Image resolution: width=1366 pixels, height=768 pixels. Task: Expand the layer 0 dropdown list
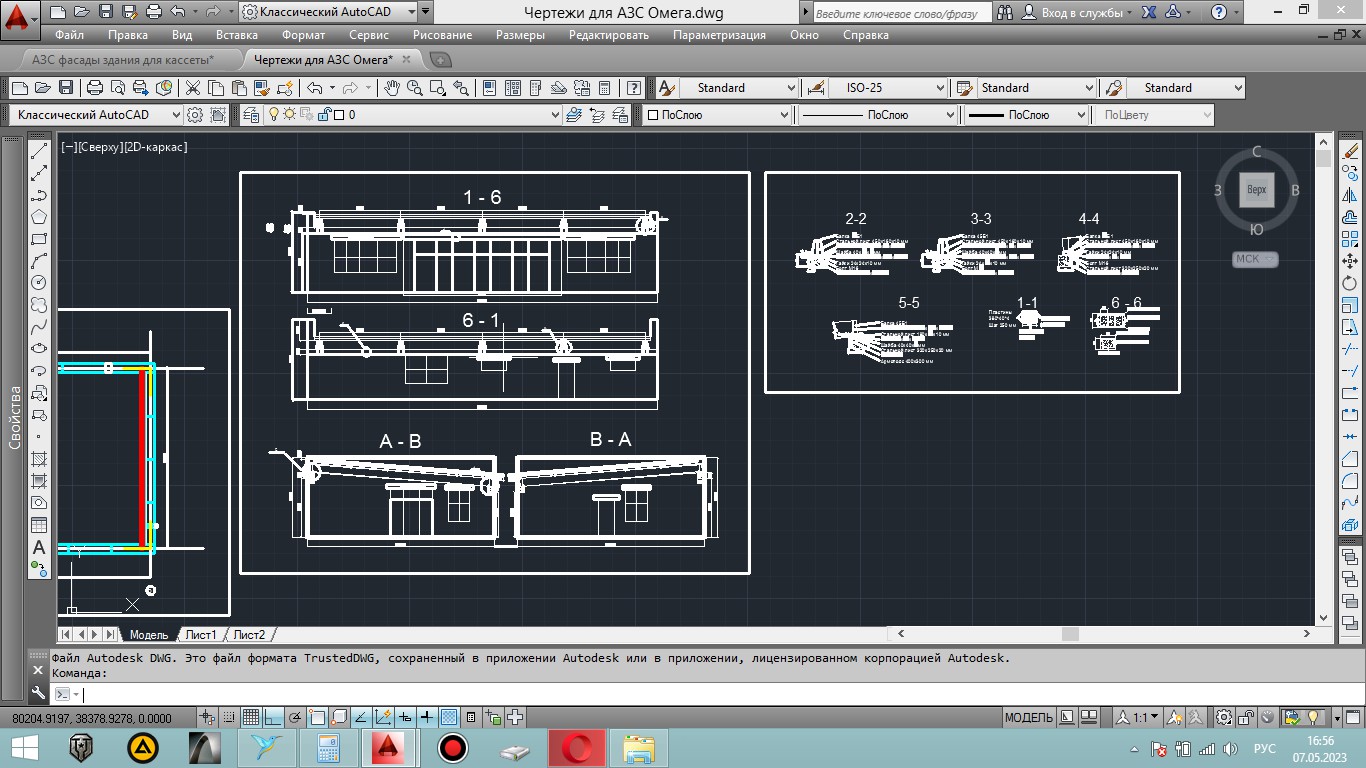(x=555, y=115)
